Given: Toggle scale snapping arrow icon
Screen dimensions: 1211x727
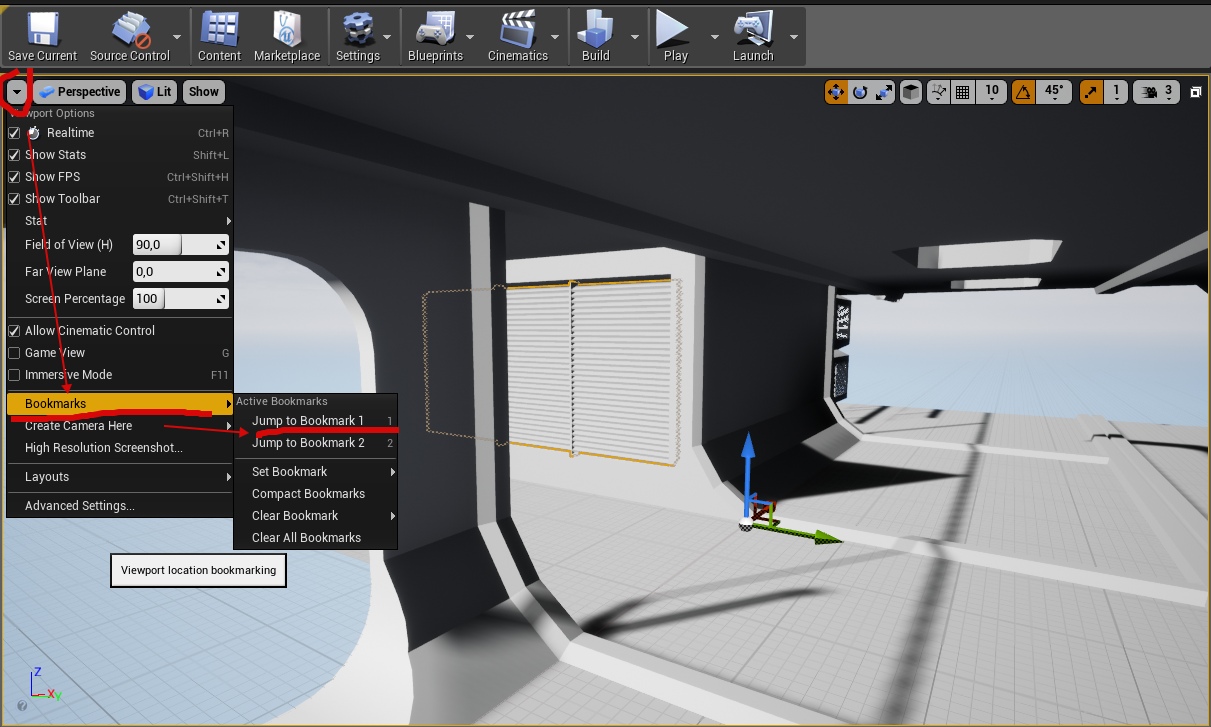Looking at the screenshot, I should point(1091,92).
